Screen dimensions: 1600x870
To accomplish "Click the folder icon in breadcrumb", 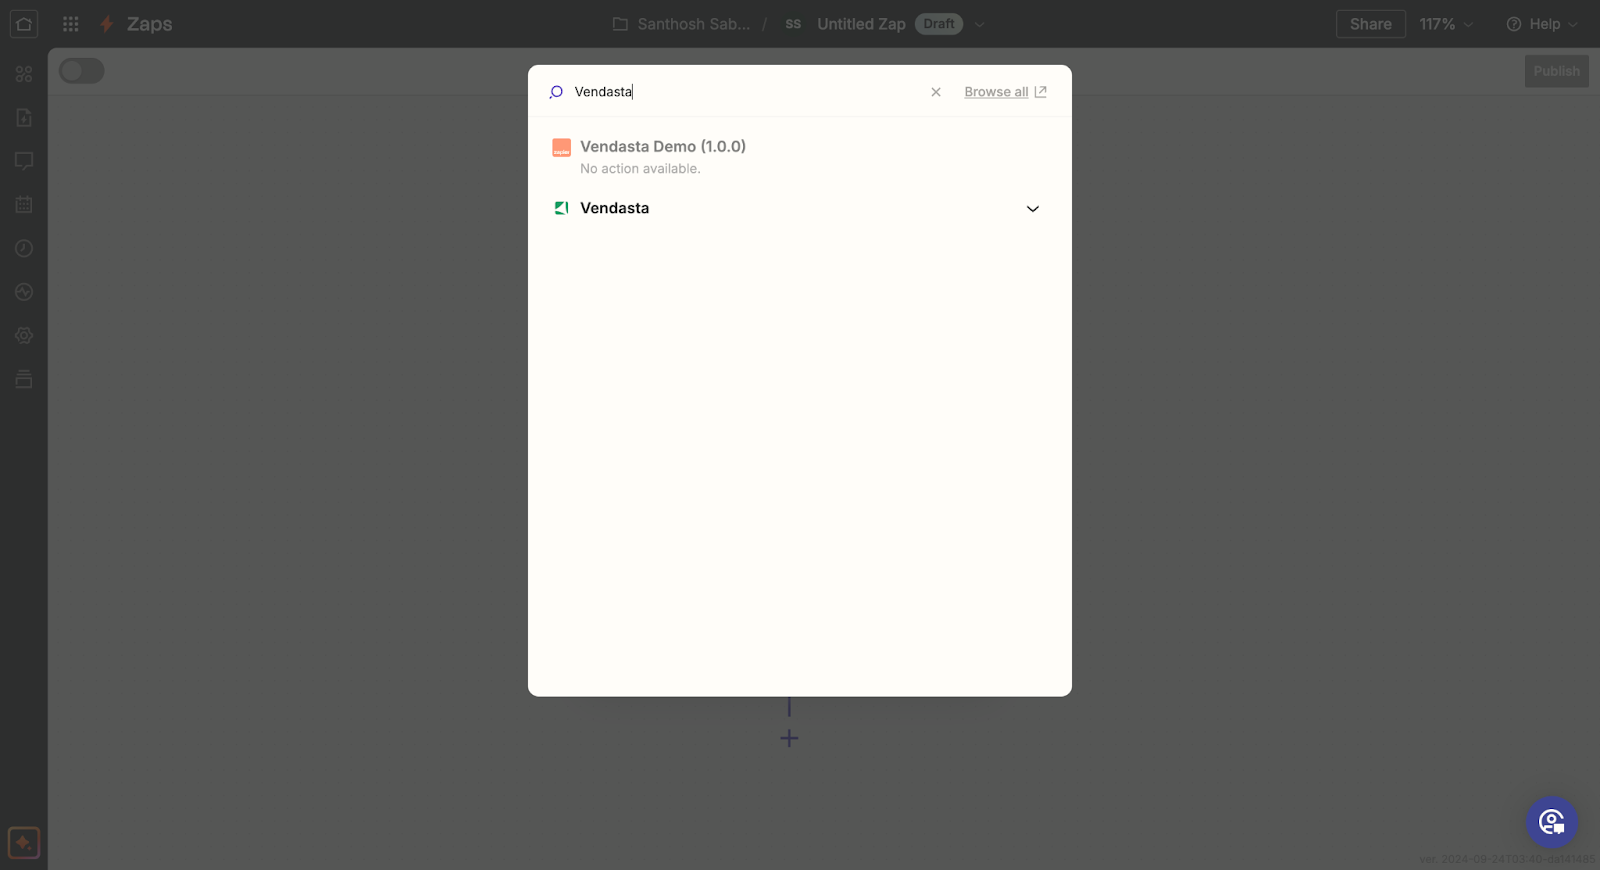I will coord(620,24).
